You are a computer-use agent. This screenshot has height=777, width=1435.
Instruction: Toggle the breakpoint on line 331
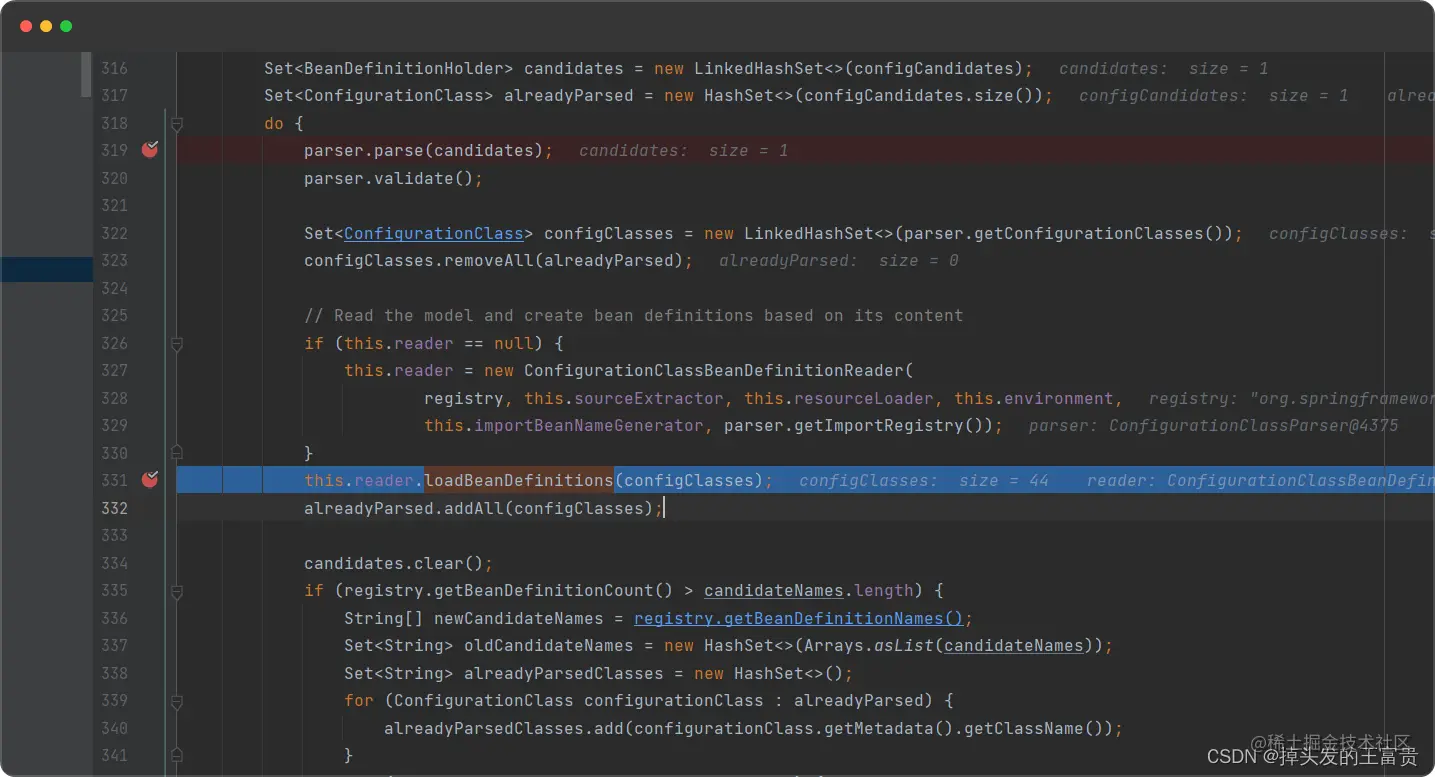(150, 480)
